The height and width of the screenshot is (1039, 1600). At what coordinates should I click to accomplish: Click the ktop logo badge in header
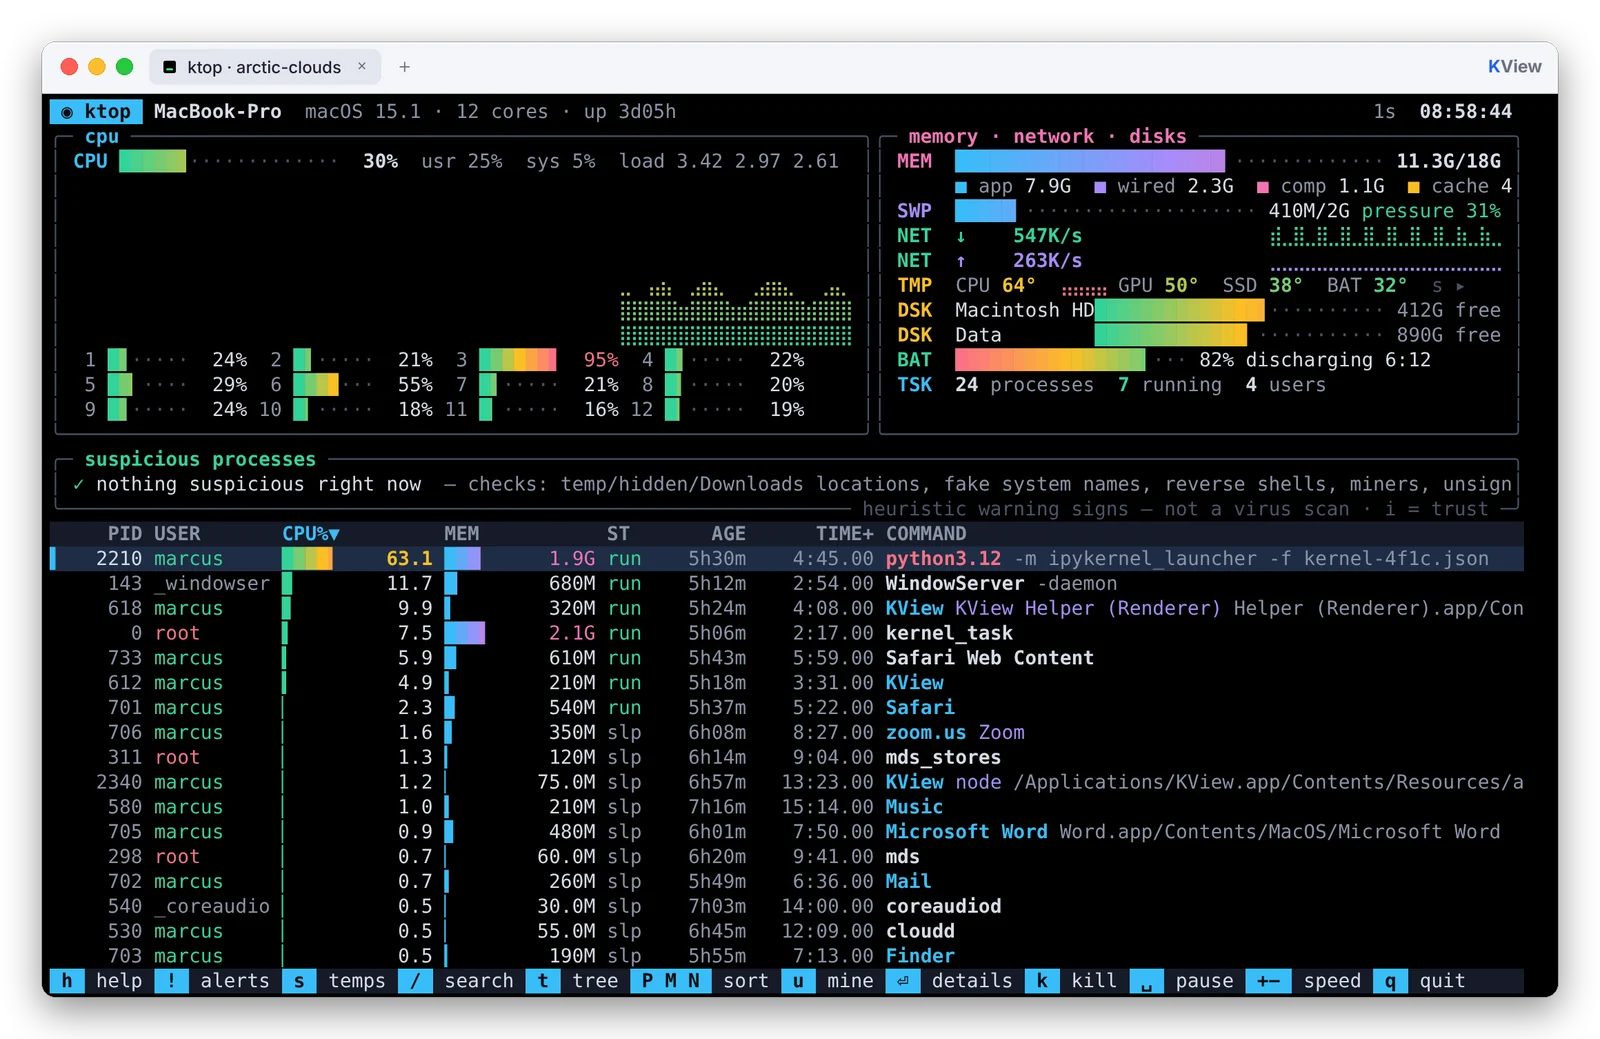coord(96,111)
